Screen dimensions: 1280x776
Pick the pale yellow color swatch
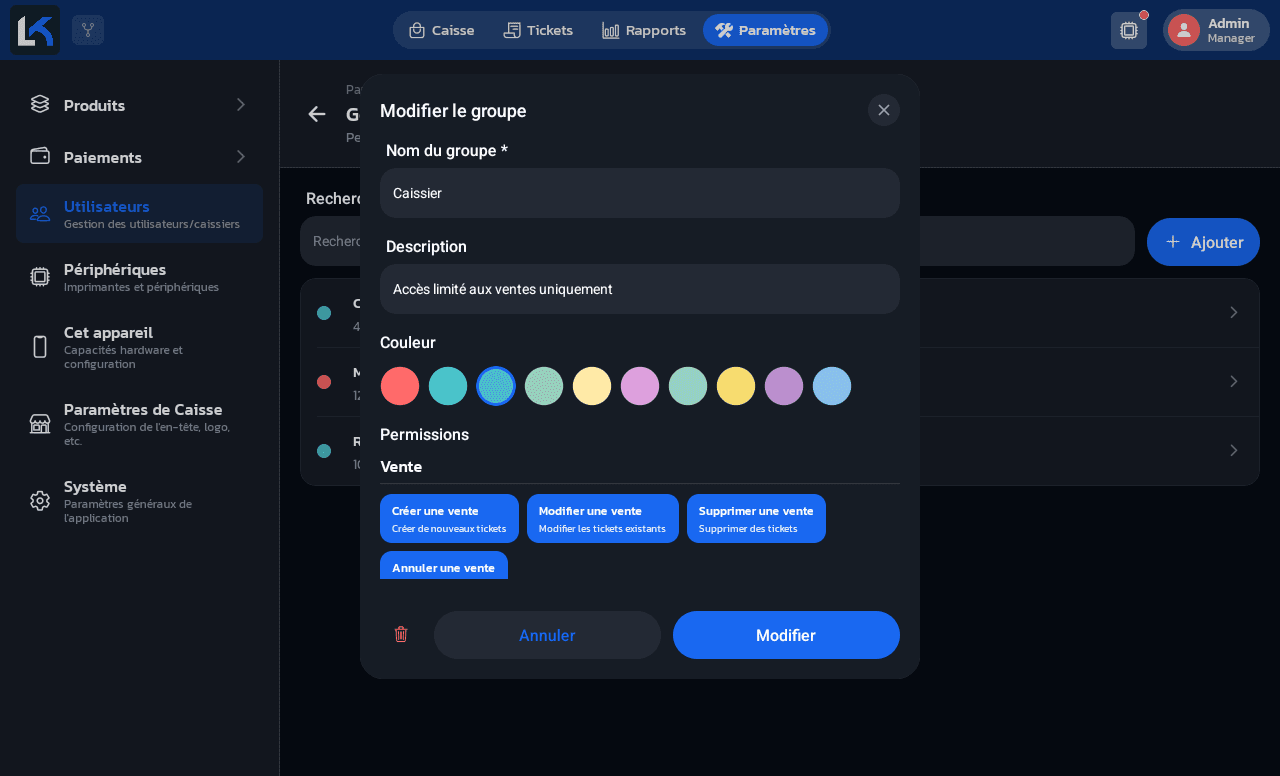click(x=592, y=386)
